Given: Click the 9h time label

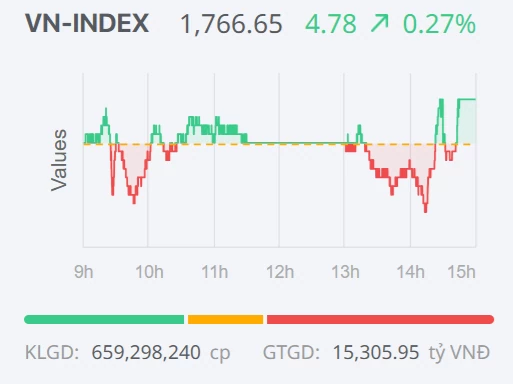Looking at the screenshot, I should 84,272.
